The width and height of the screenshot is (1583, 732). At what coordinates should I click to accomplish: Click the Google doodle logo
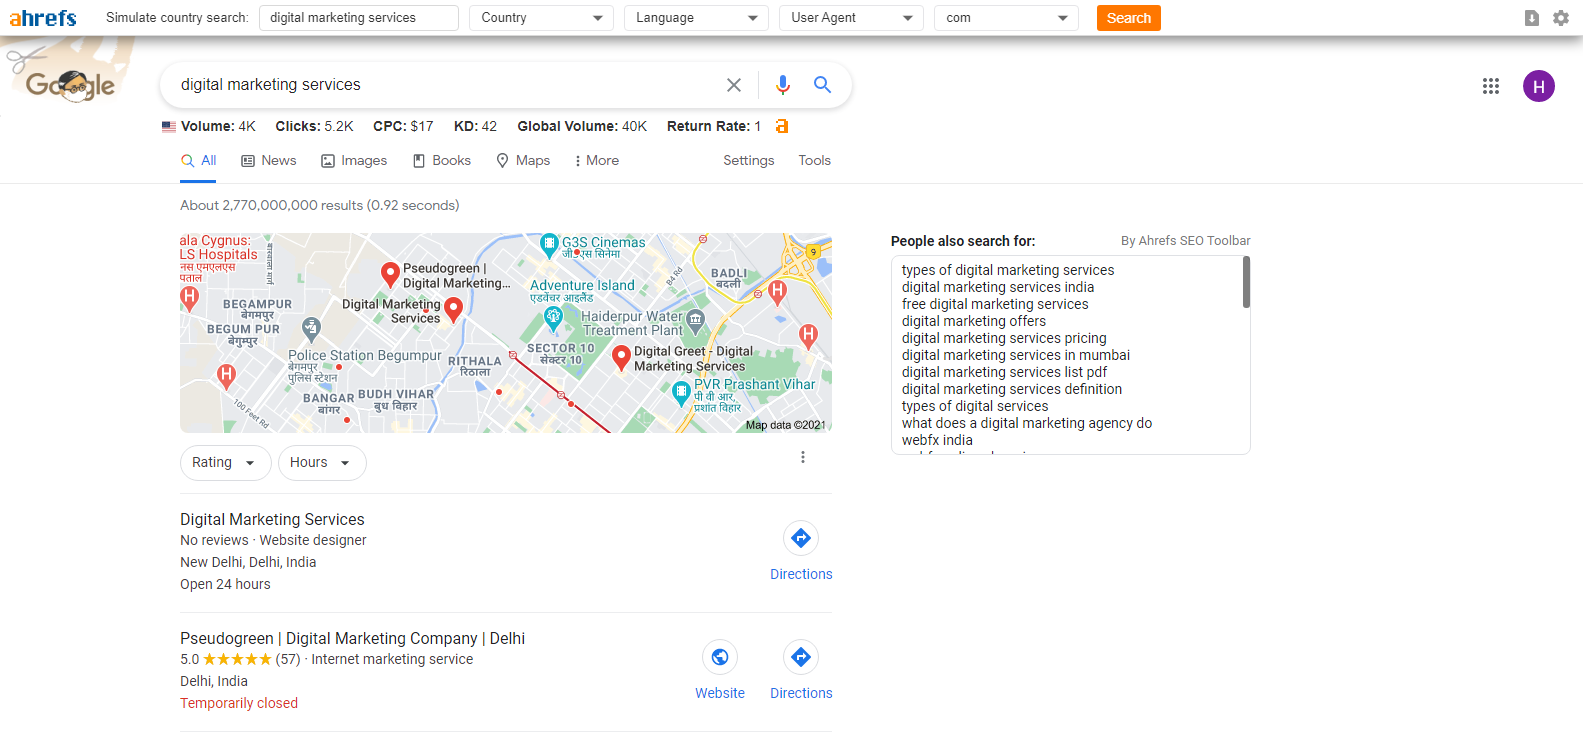click(70, 77)
